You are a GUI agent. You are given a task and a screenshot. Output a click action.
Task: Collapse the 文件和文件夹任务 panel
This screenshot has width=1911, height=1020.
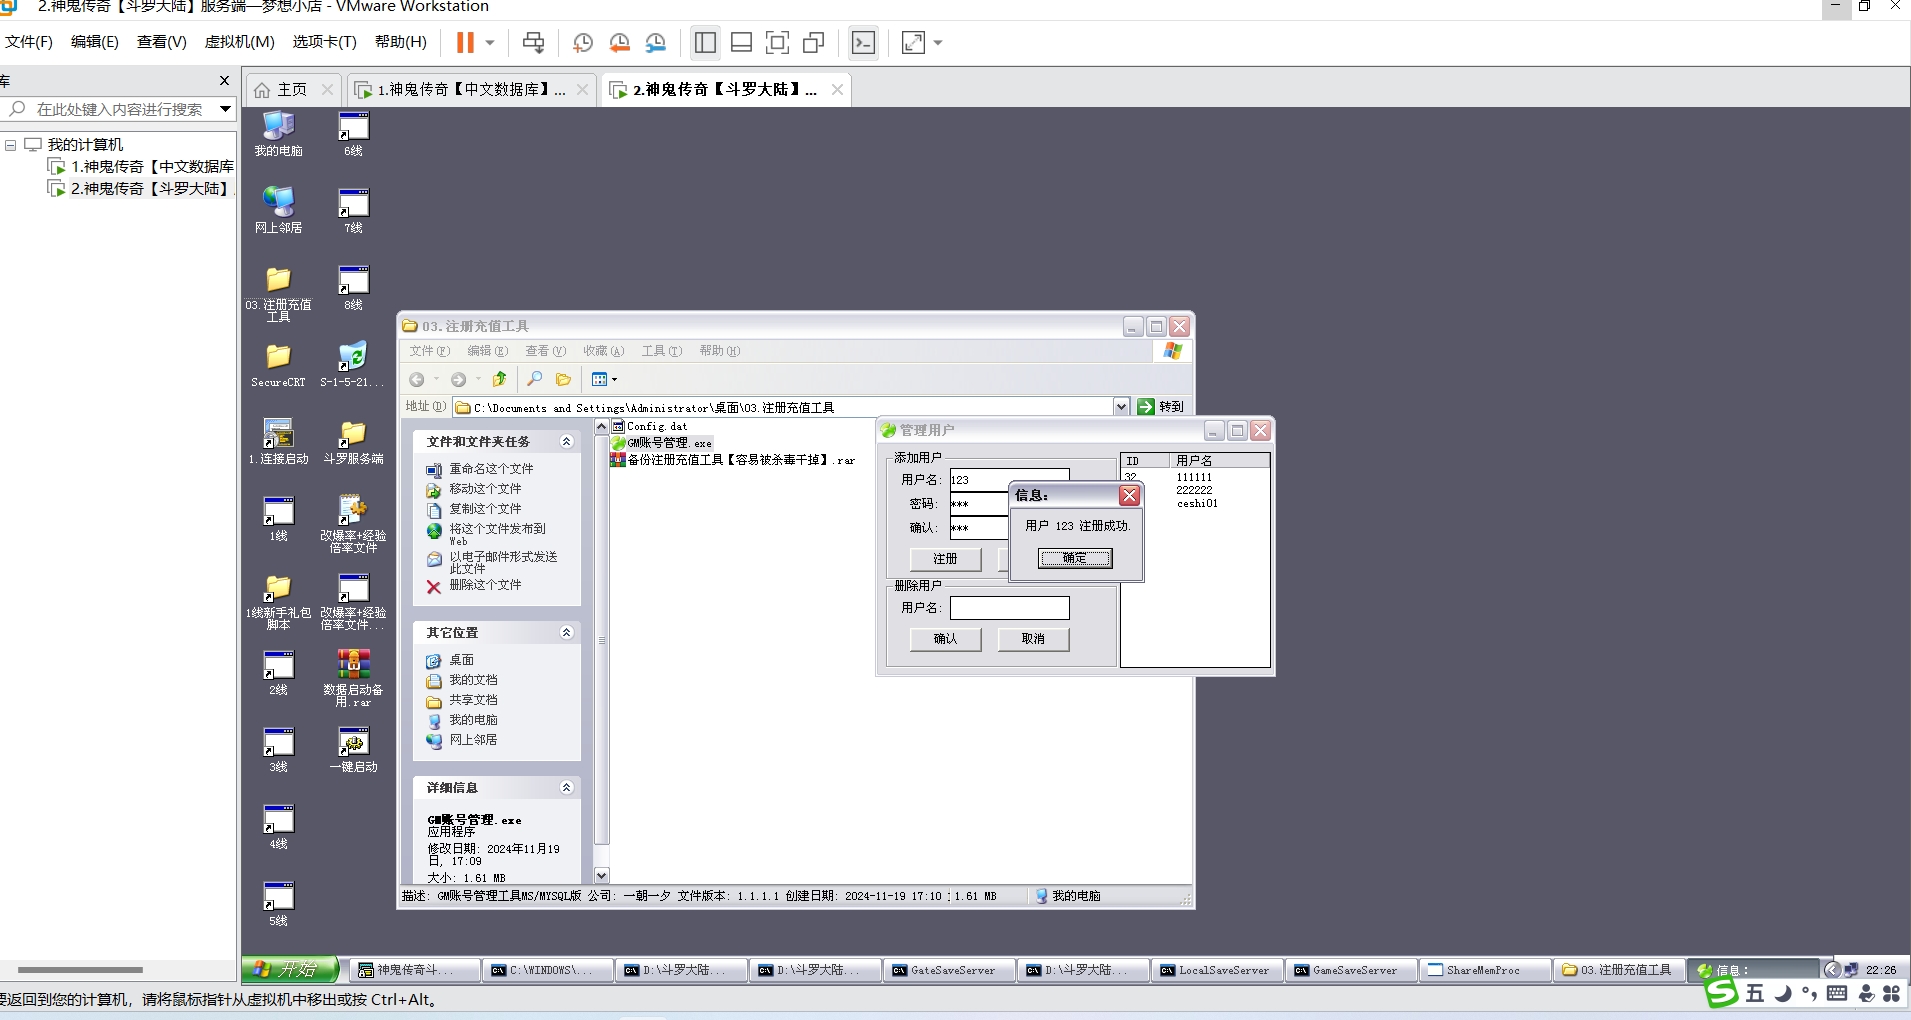click(566, 441)
